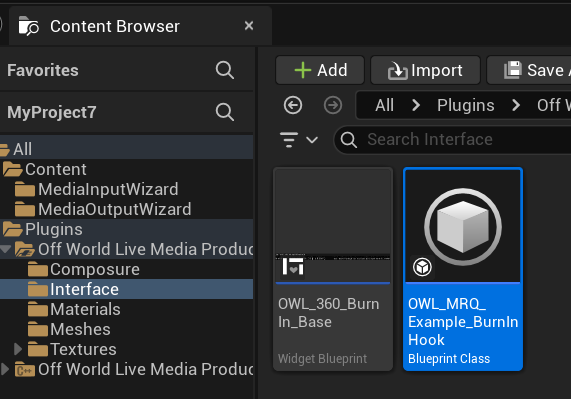
Task: Select OWL_360_BurnIn_Base asset thumbnail
Action: (x=333, y=226)
